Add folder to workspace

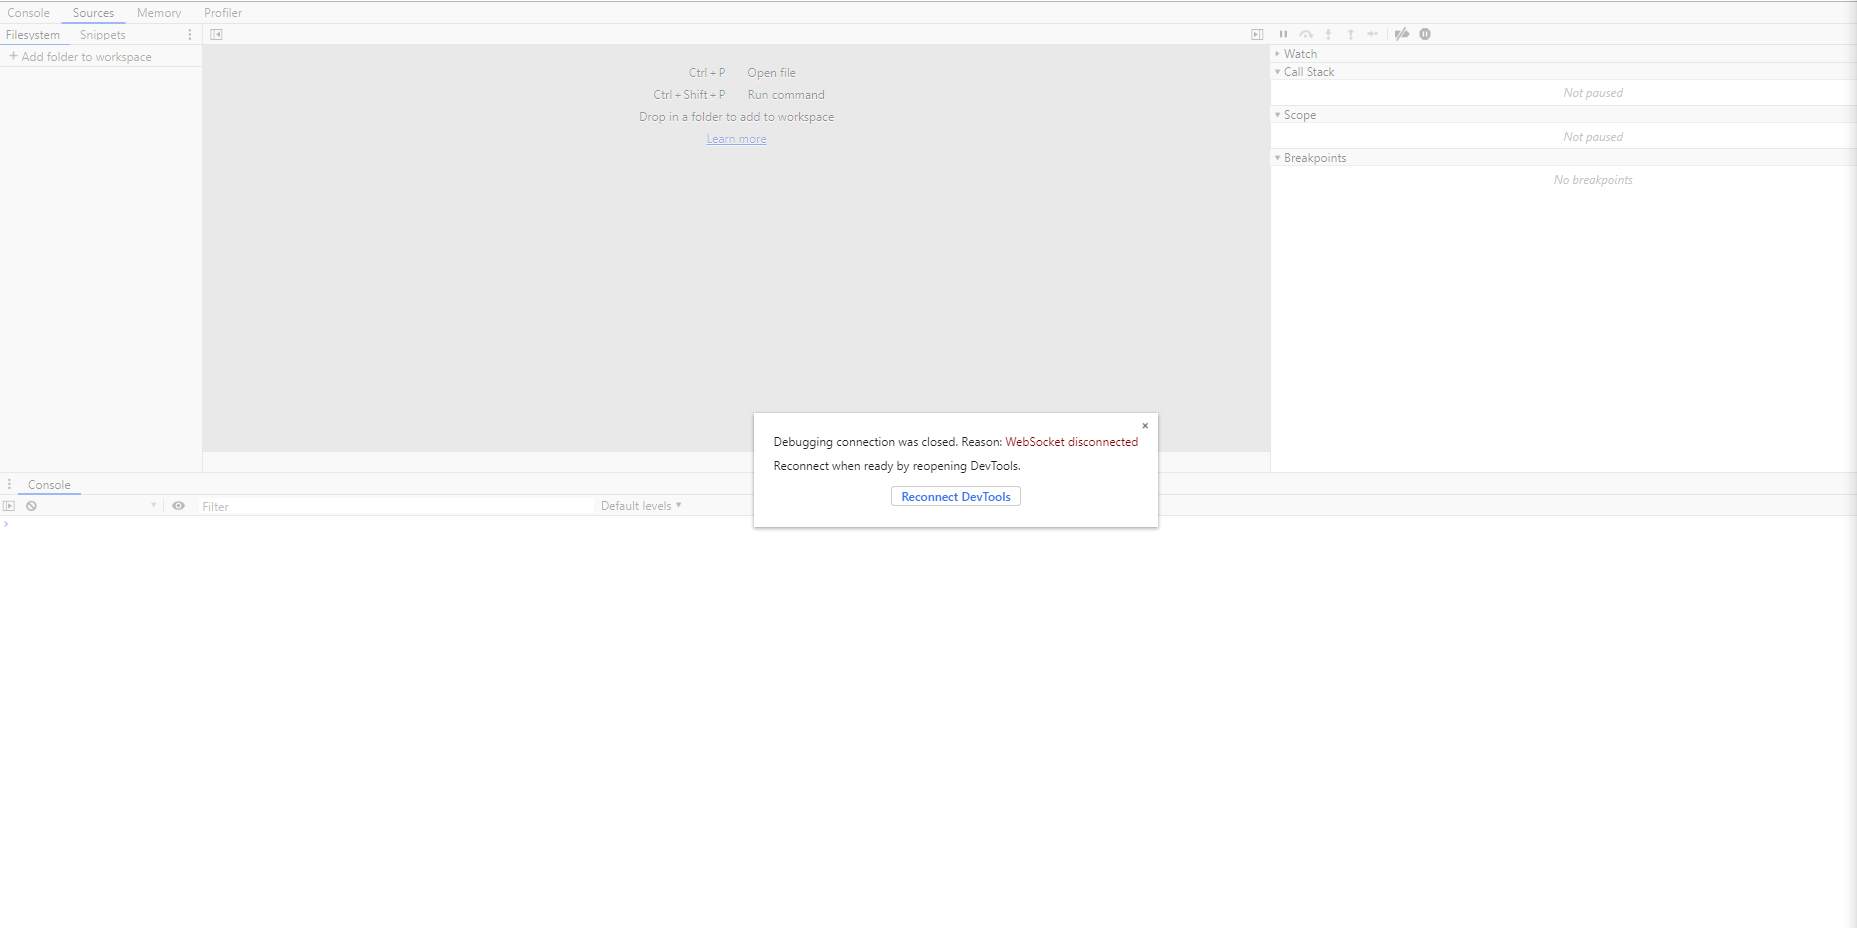tap(80, 57)
